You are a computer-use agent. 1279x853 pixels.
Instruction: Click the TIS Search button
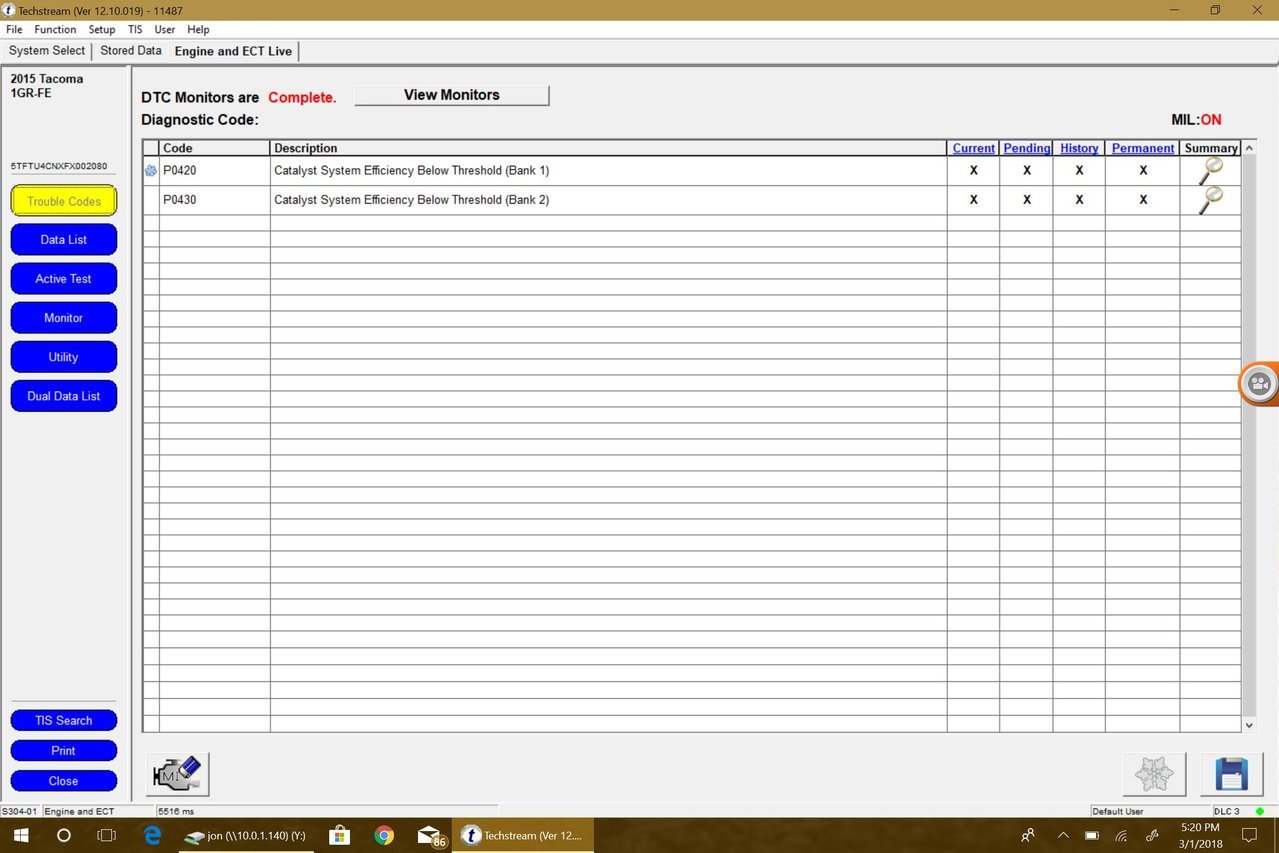click(64, 721)
